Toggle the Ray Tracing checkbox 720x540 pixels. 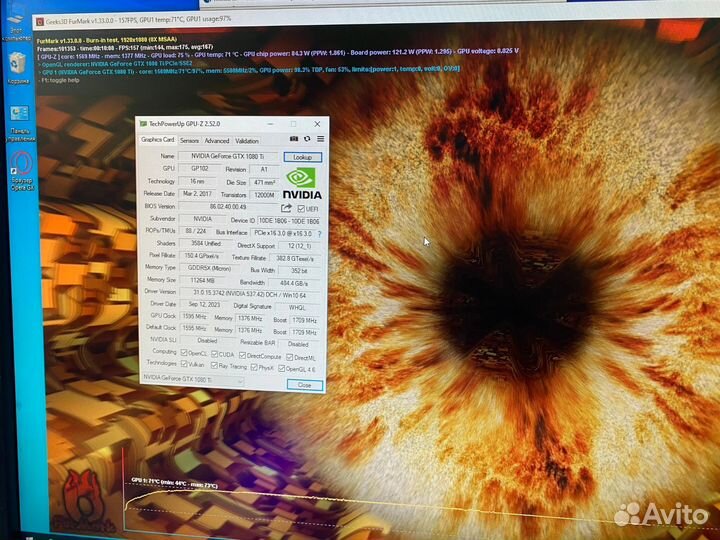tap(214, 366)
